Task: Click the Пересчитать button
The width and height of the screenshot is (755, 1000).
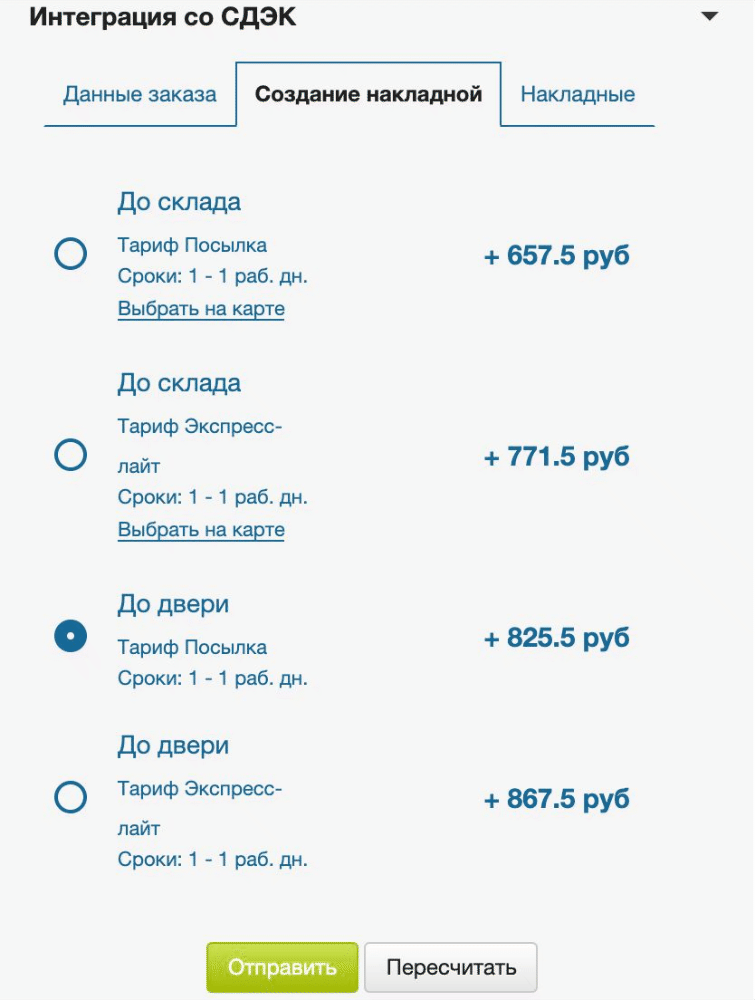Action: 451,967
